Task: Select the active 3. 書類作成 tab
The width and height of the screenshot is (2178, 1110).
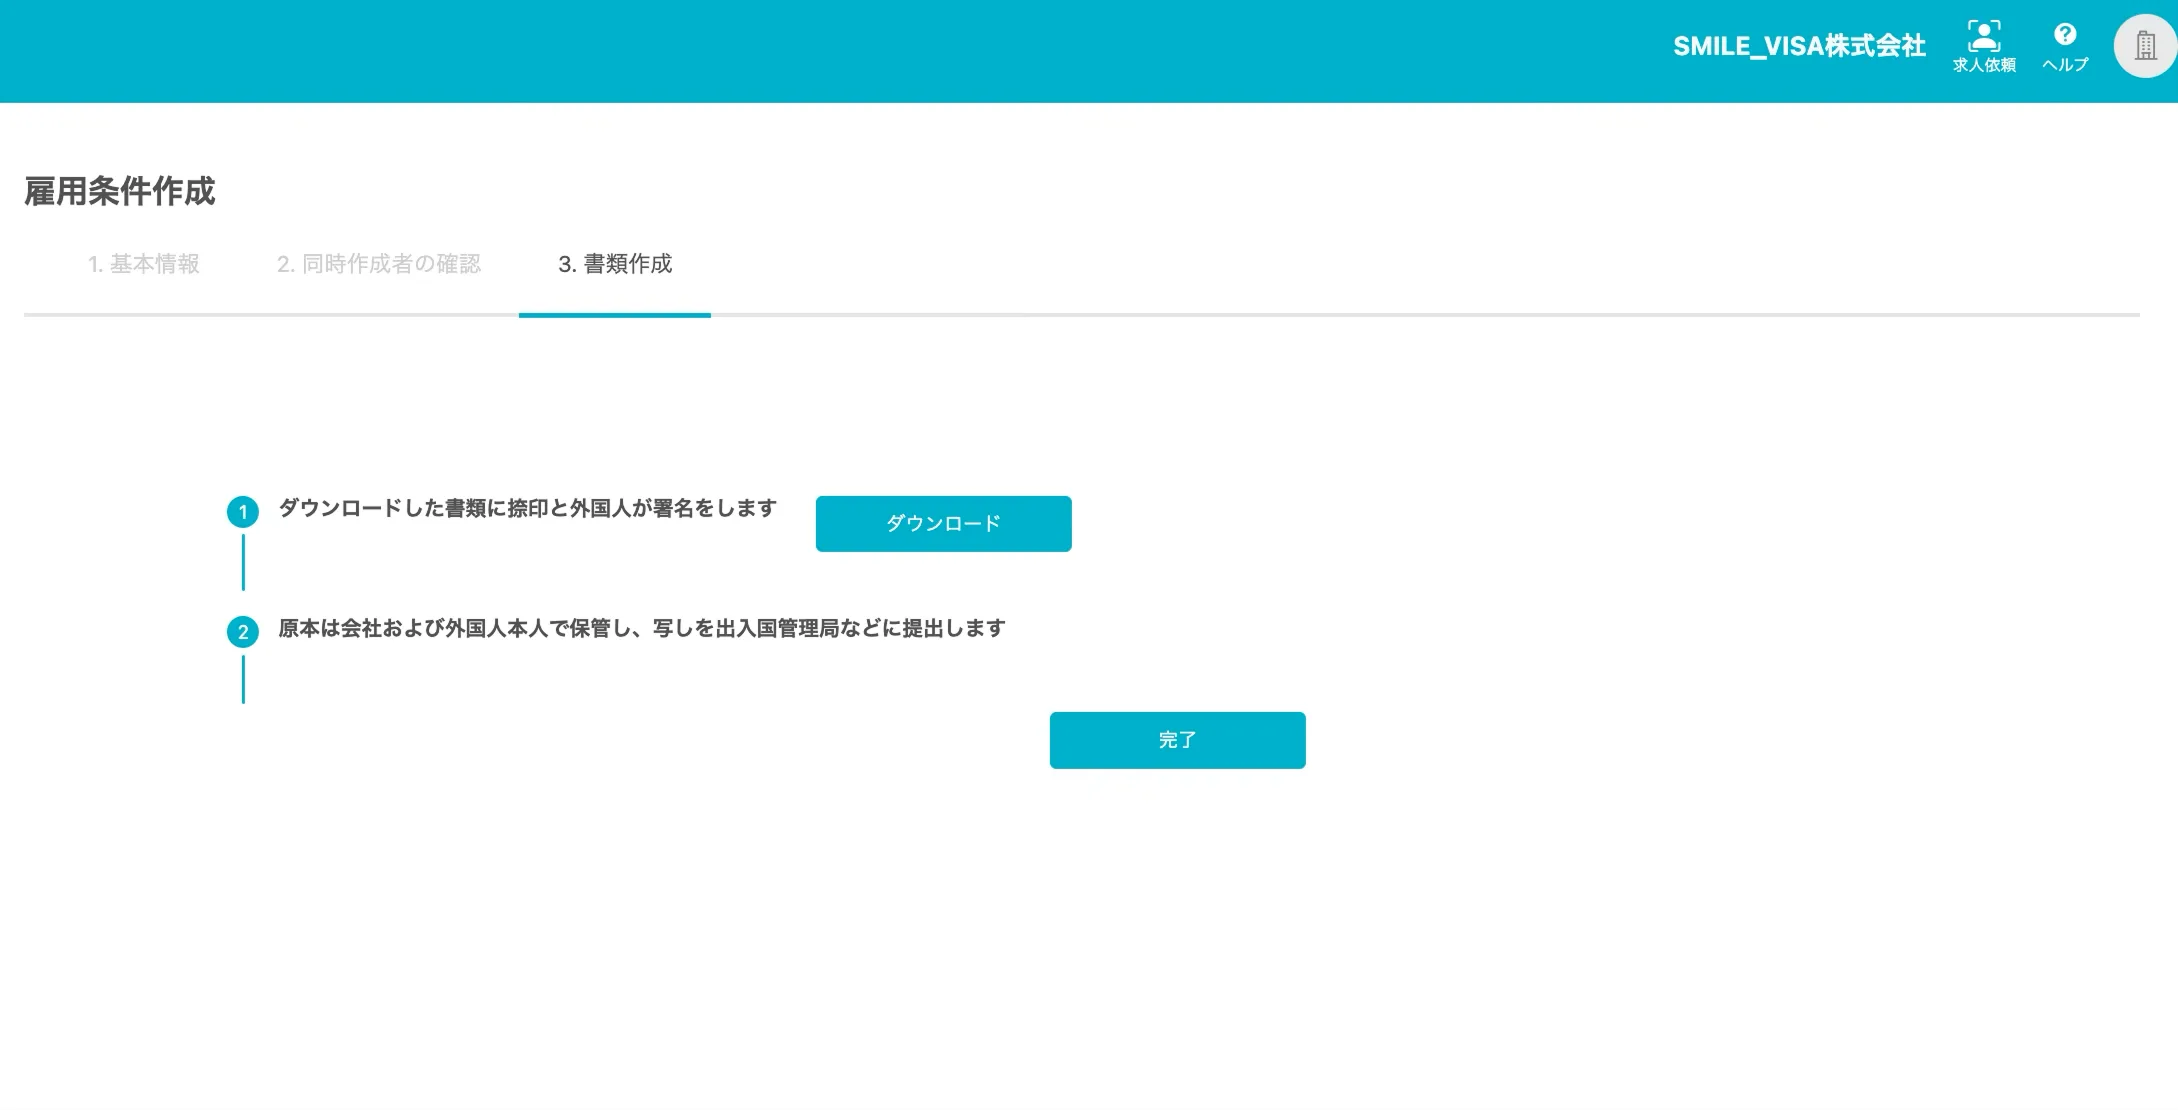Action: click(615, 264)
